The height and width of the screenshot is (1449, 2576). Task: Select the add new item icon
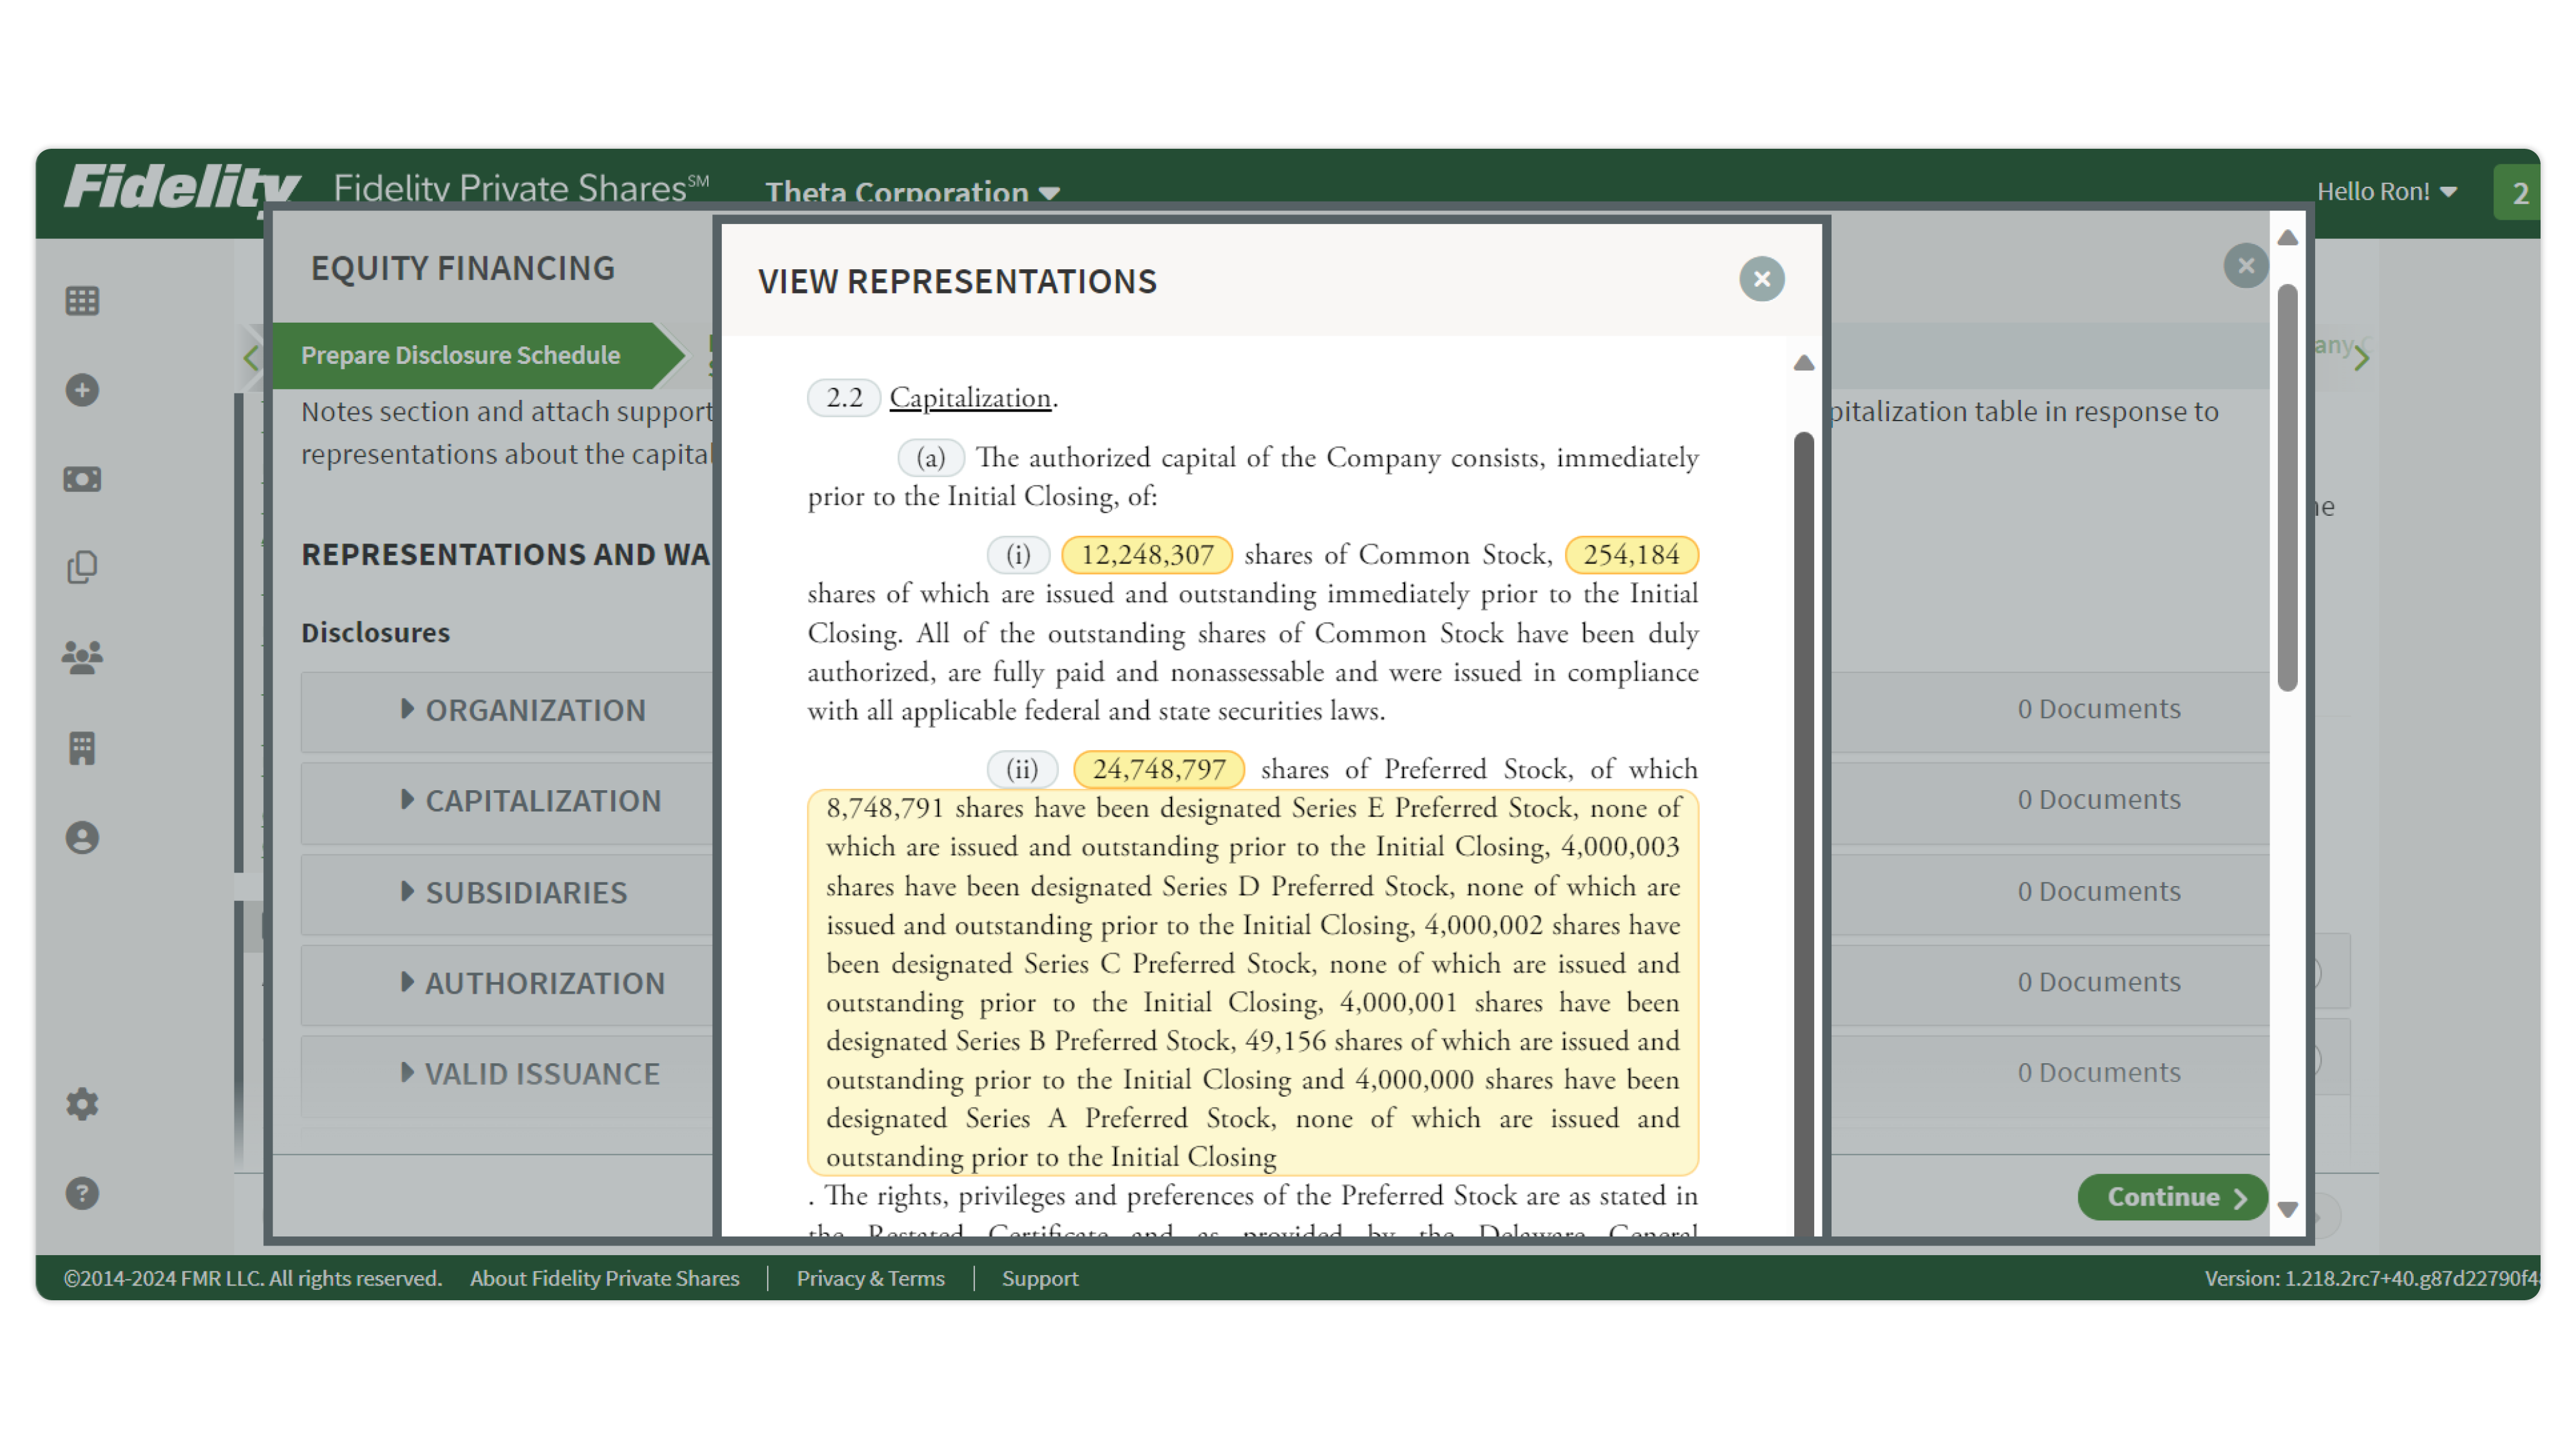81,390
